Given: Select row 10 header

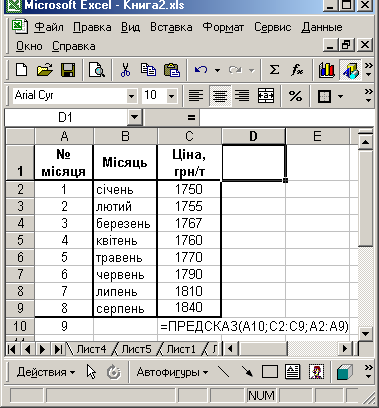Looking at the screenshot, I should click(20, 326).
